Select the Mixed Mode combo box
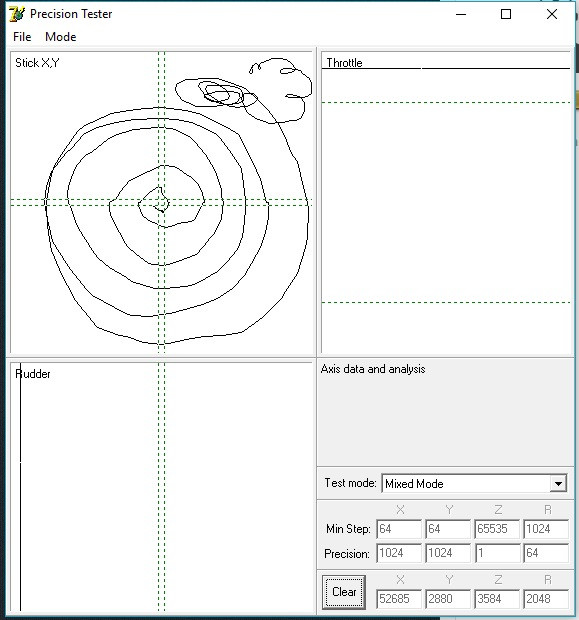Image resolution: width=579 pixels, height=620 pixels. pos(474,484)
